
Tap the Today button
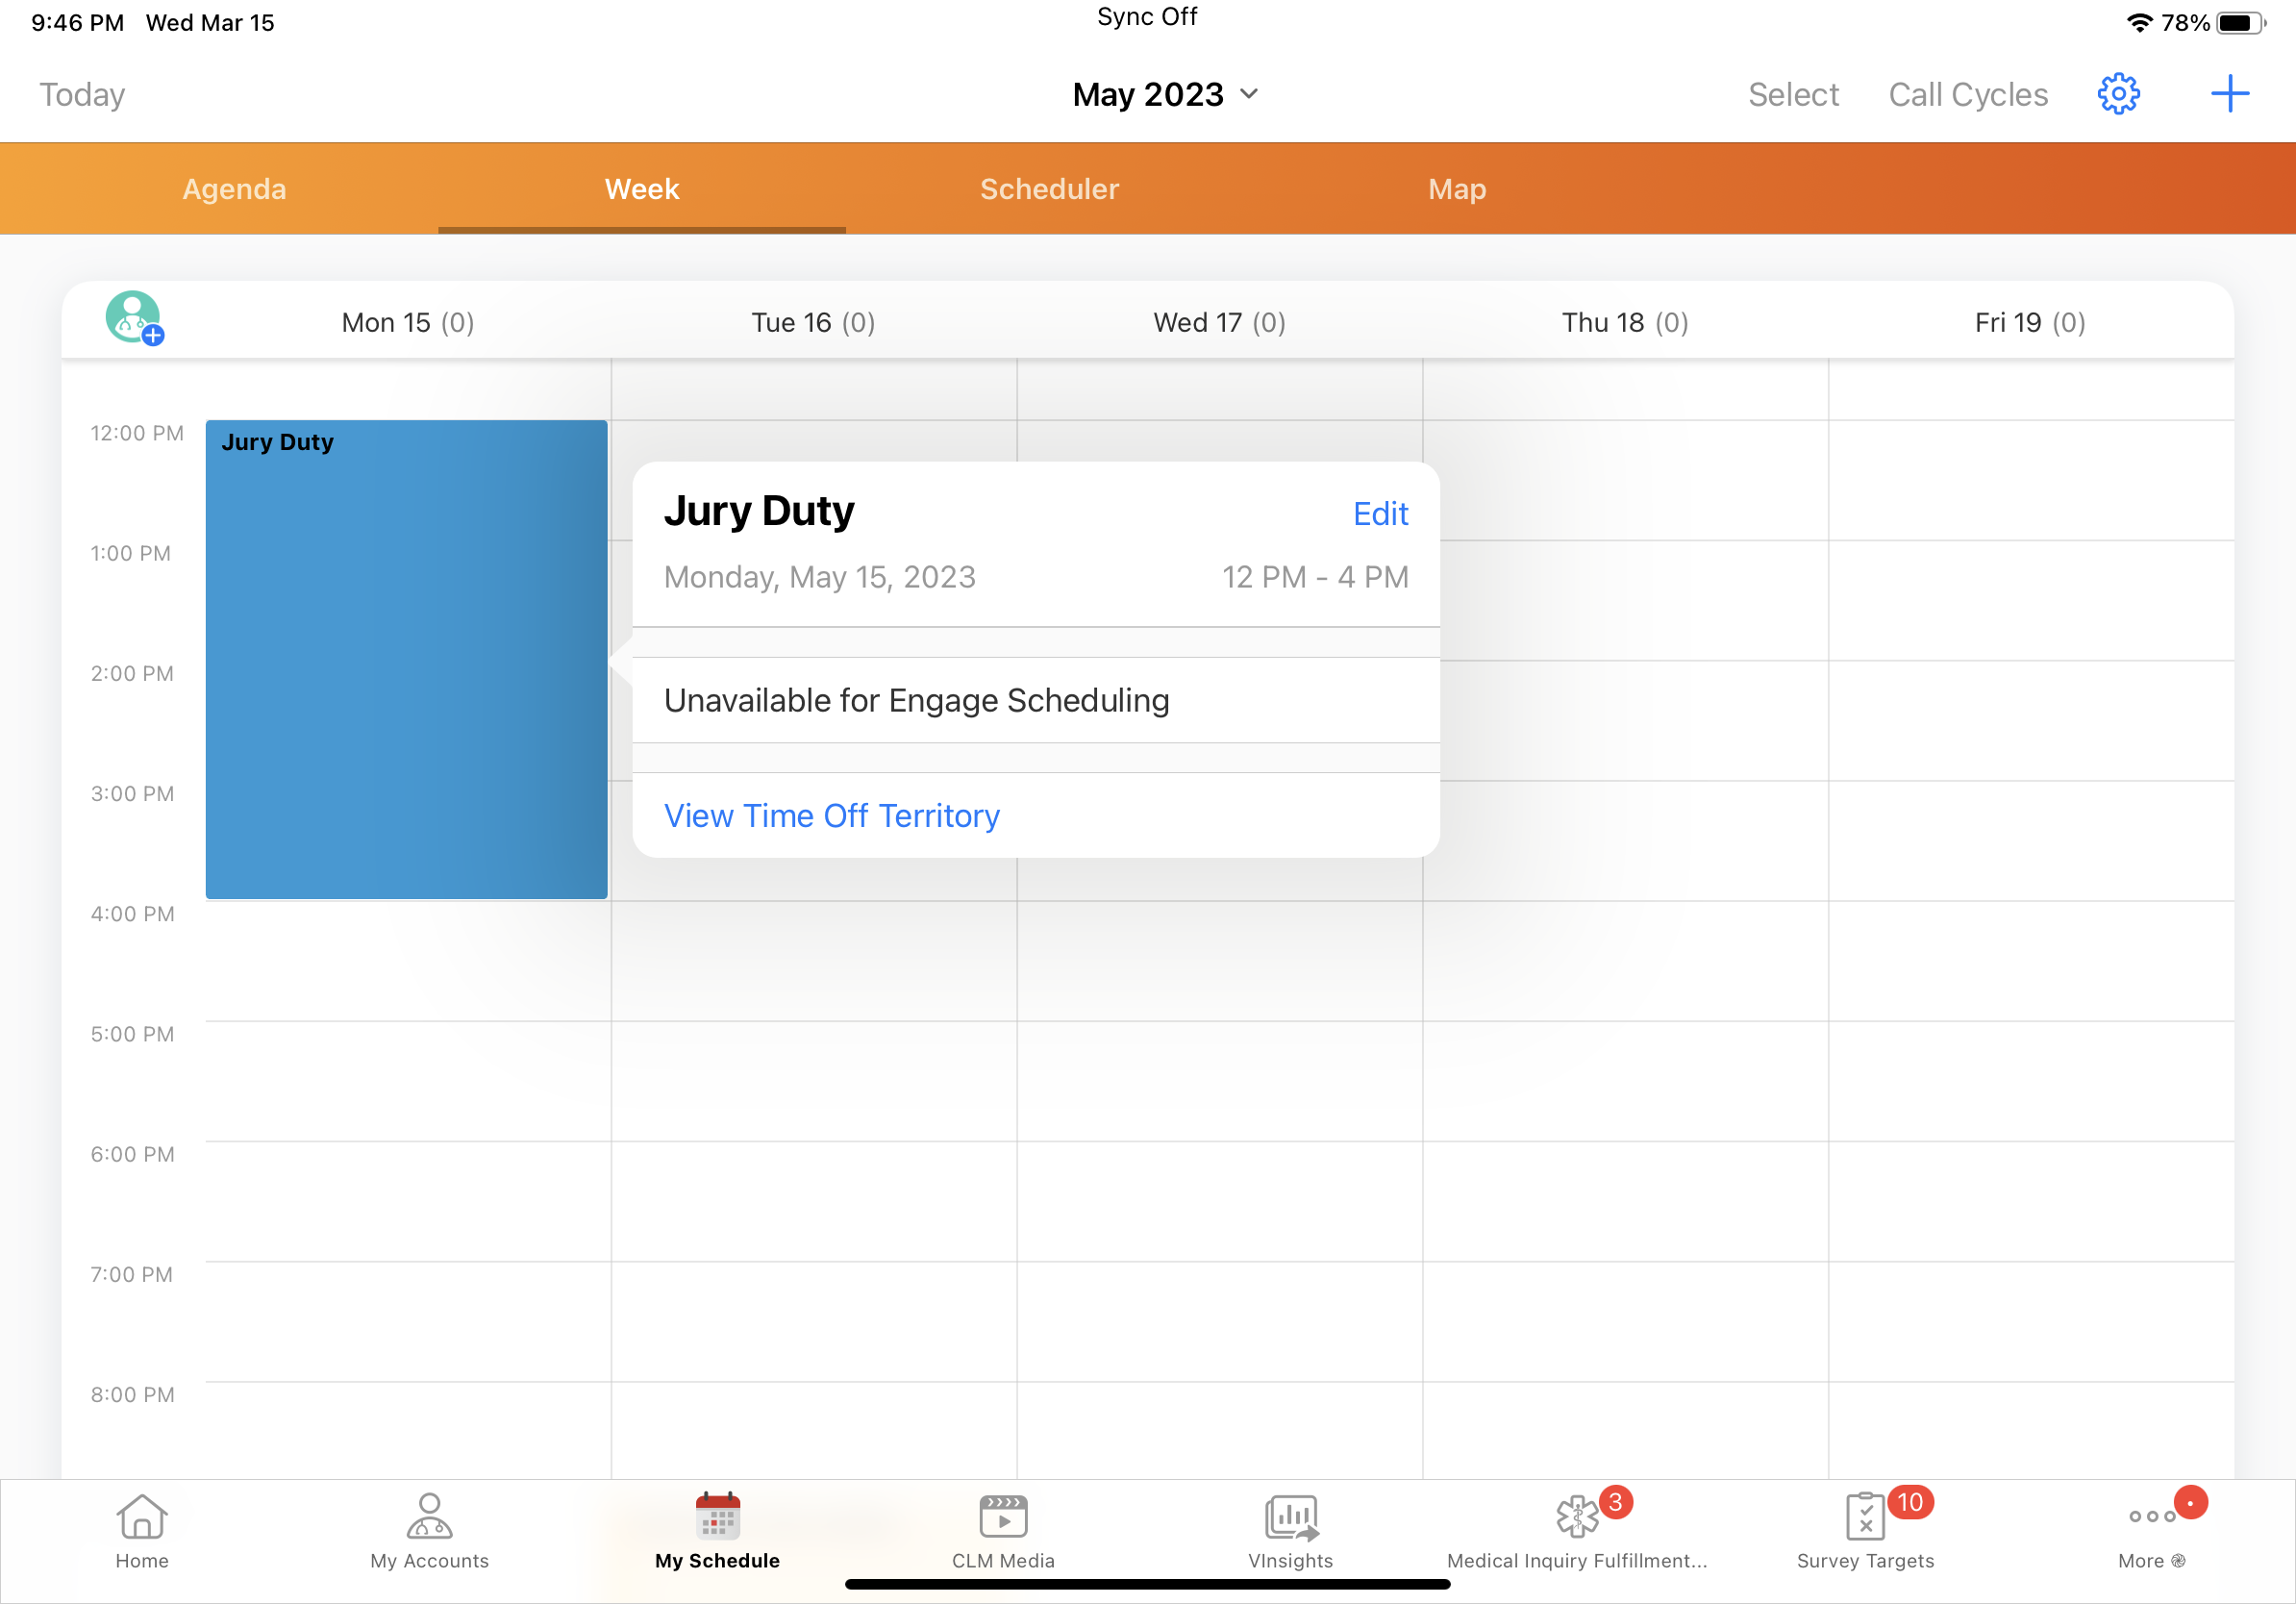tap(82, 94)
